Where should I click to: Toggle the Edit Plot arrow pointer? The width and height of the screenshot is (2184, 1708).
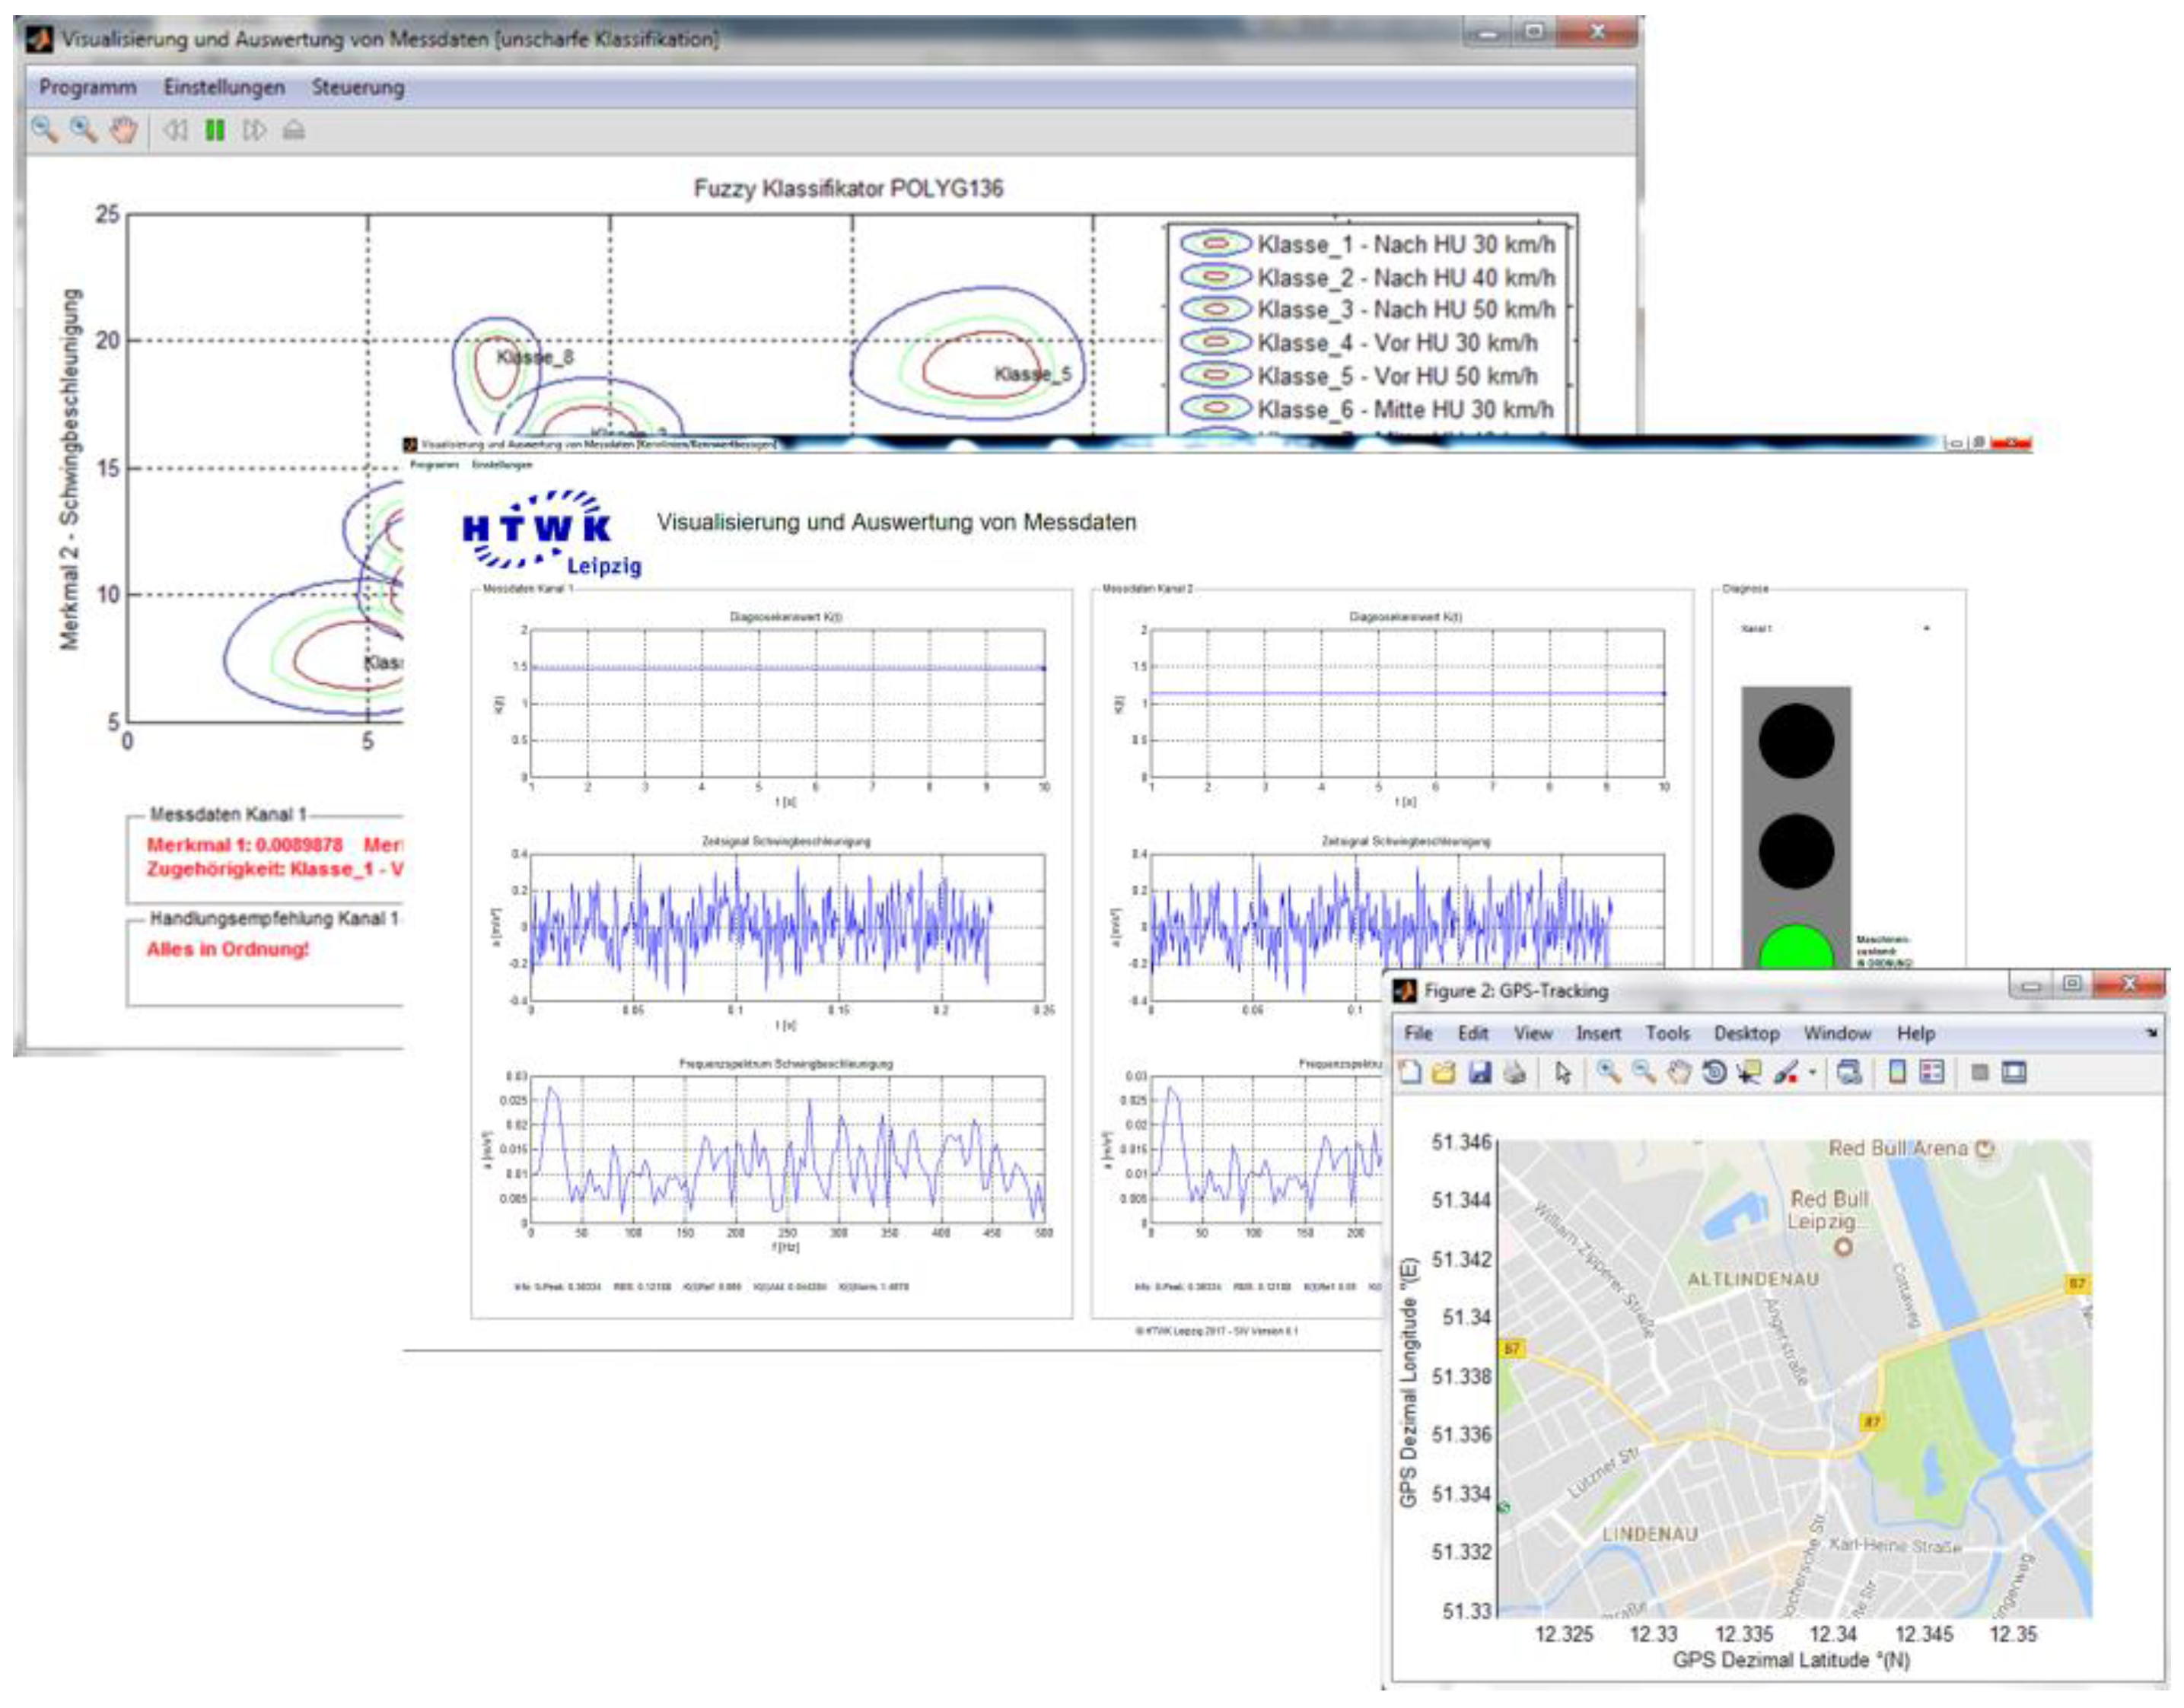click(x=1563, y=1073)
